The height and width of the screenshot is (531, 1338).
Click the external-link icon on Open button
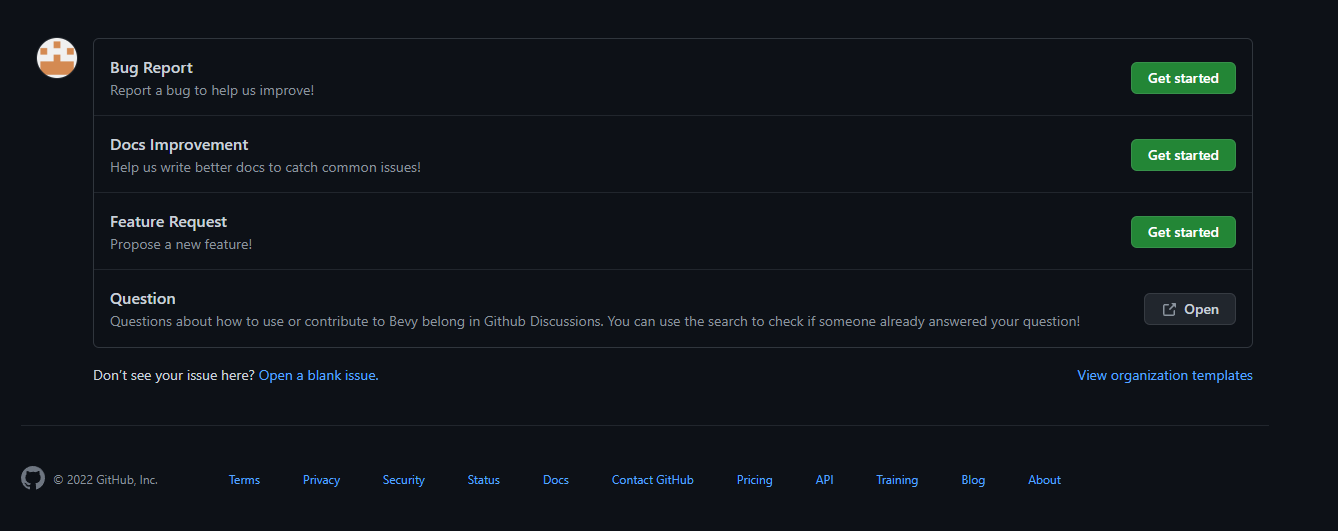pyautogui.click(x=1169, y=309)
